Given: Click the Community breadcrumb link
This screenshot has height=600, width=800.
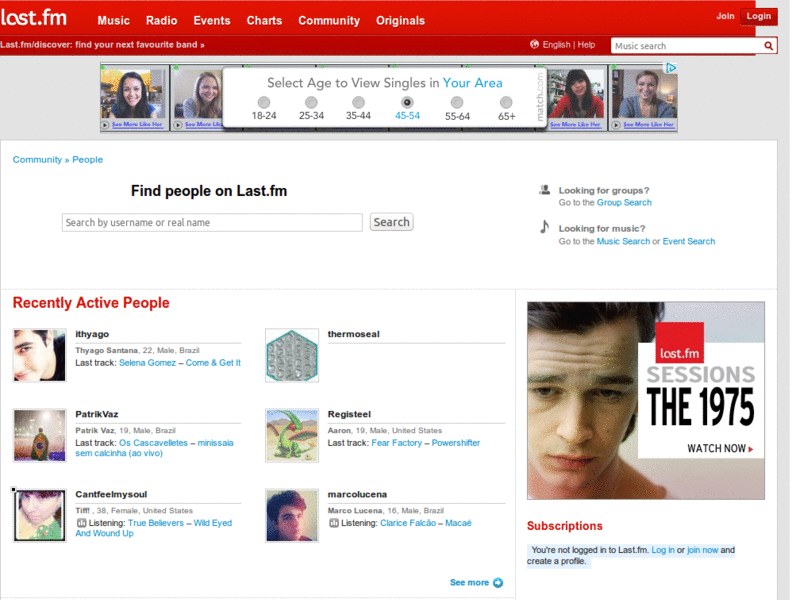Looking at the screenshot, I should click(37, 160).
